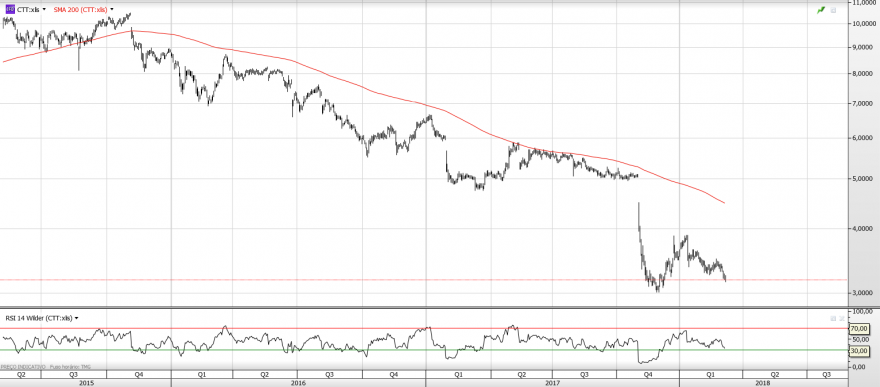Click the Q1 quarter label of 2018
Screen dimensions: 880x387
711,374
